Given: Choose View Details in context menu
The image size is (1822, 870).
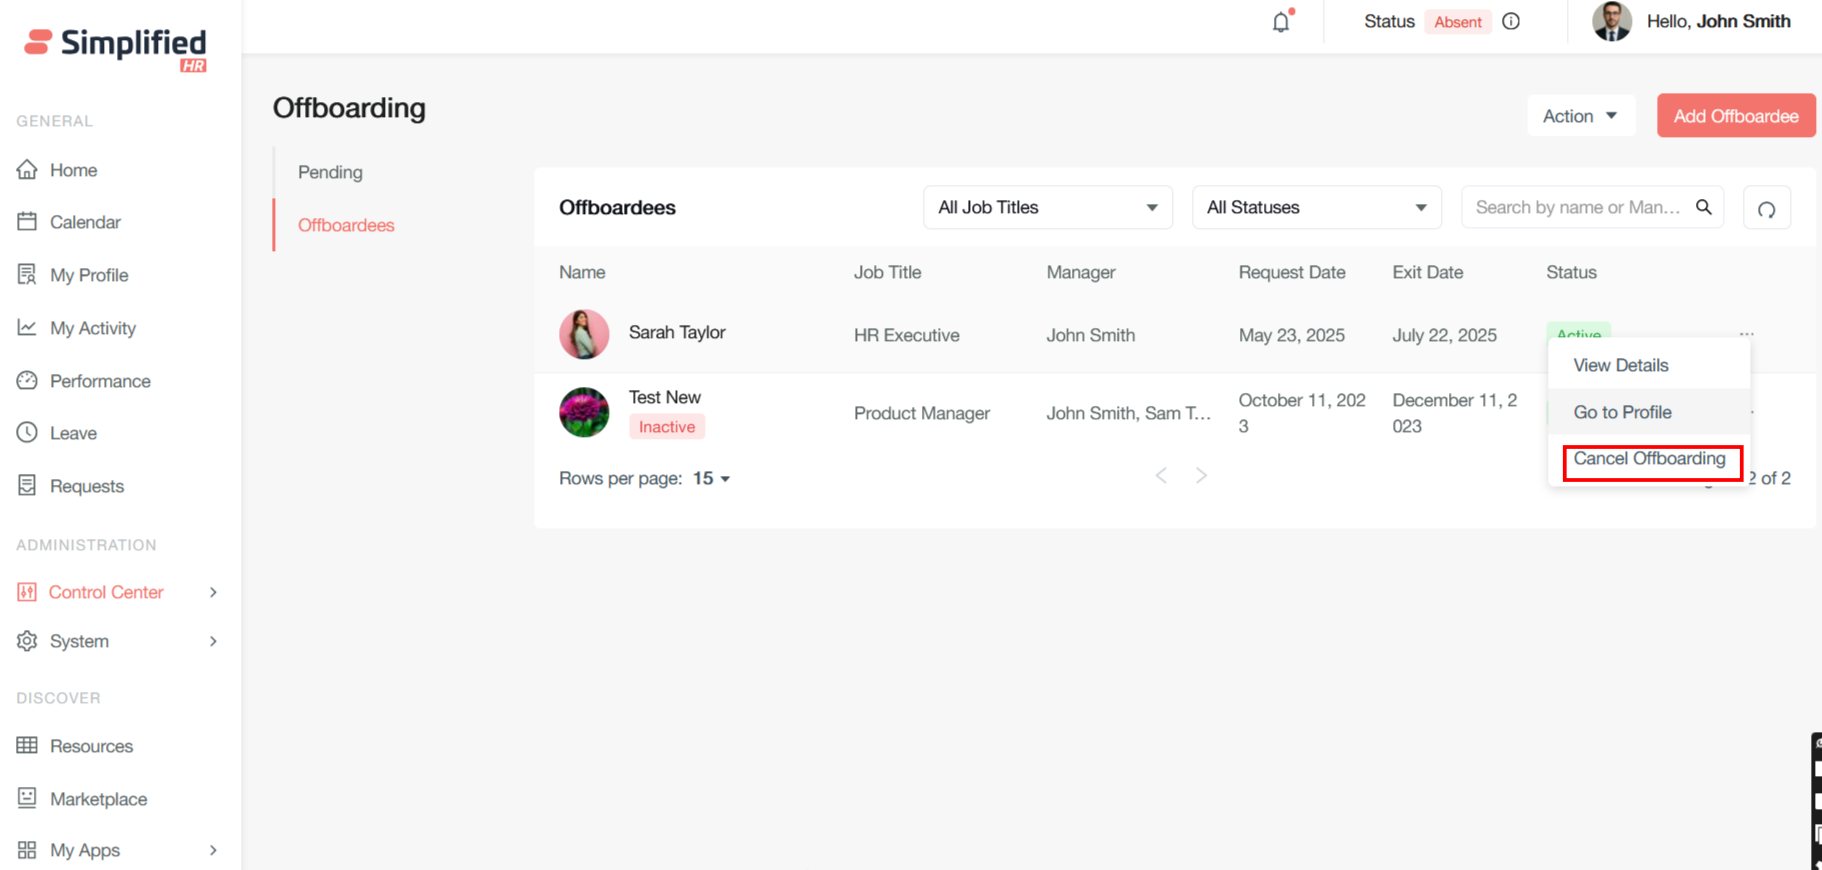Looking at the screenshot, I should [x=1620, y=365].
